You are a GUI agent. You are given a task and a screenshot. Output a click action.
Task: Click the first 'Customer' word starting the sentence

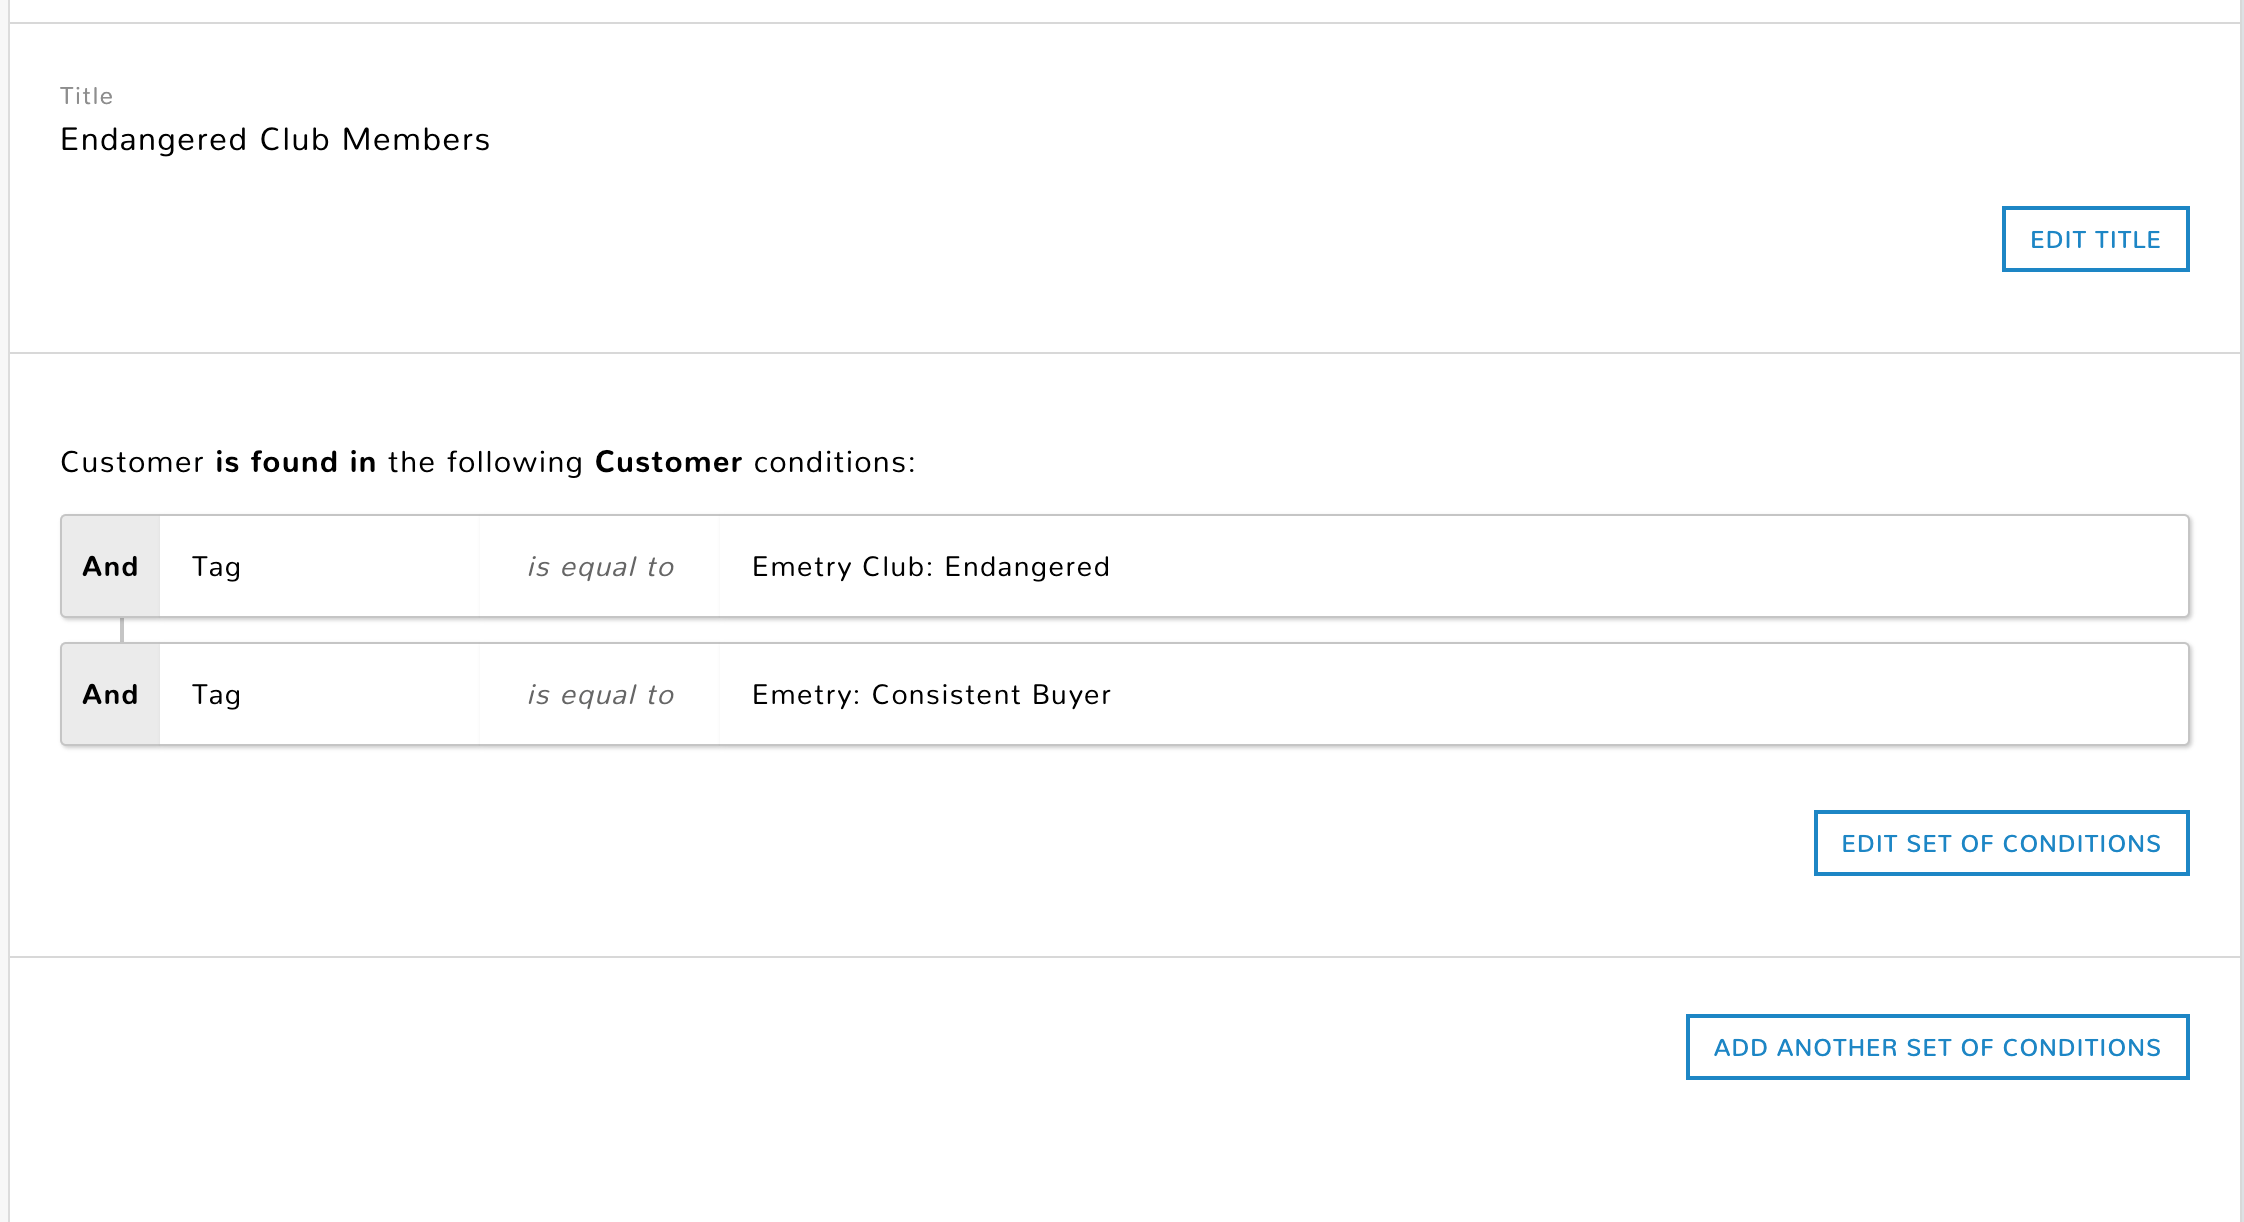click(132, 462)
